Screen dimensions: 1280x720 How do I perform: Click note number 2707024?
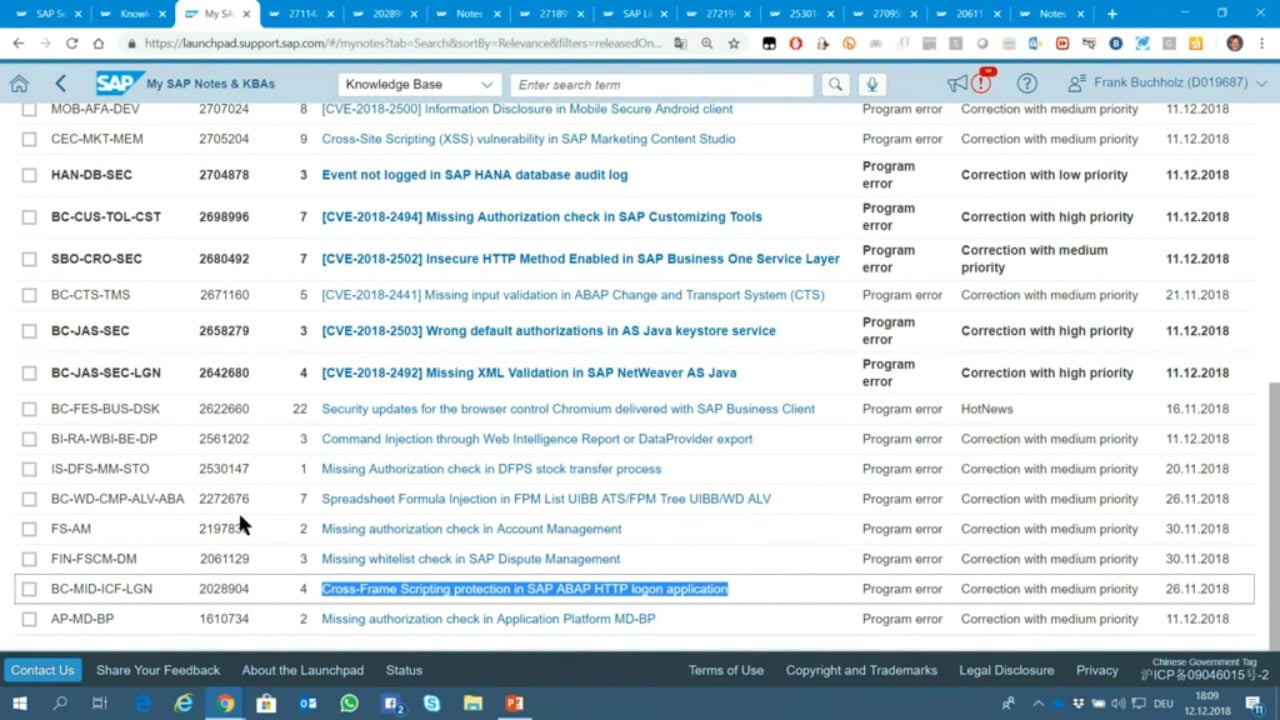click(x=224, y=109)
